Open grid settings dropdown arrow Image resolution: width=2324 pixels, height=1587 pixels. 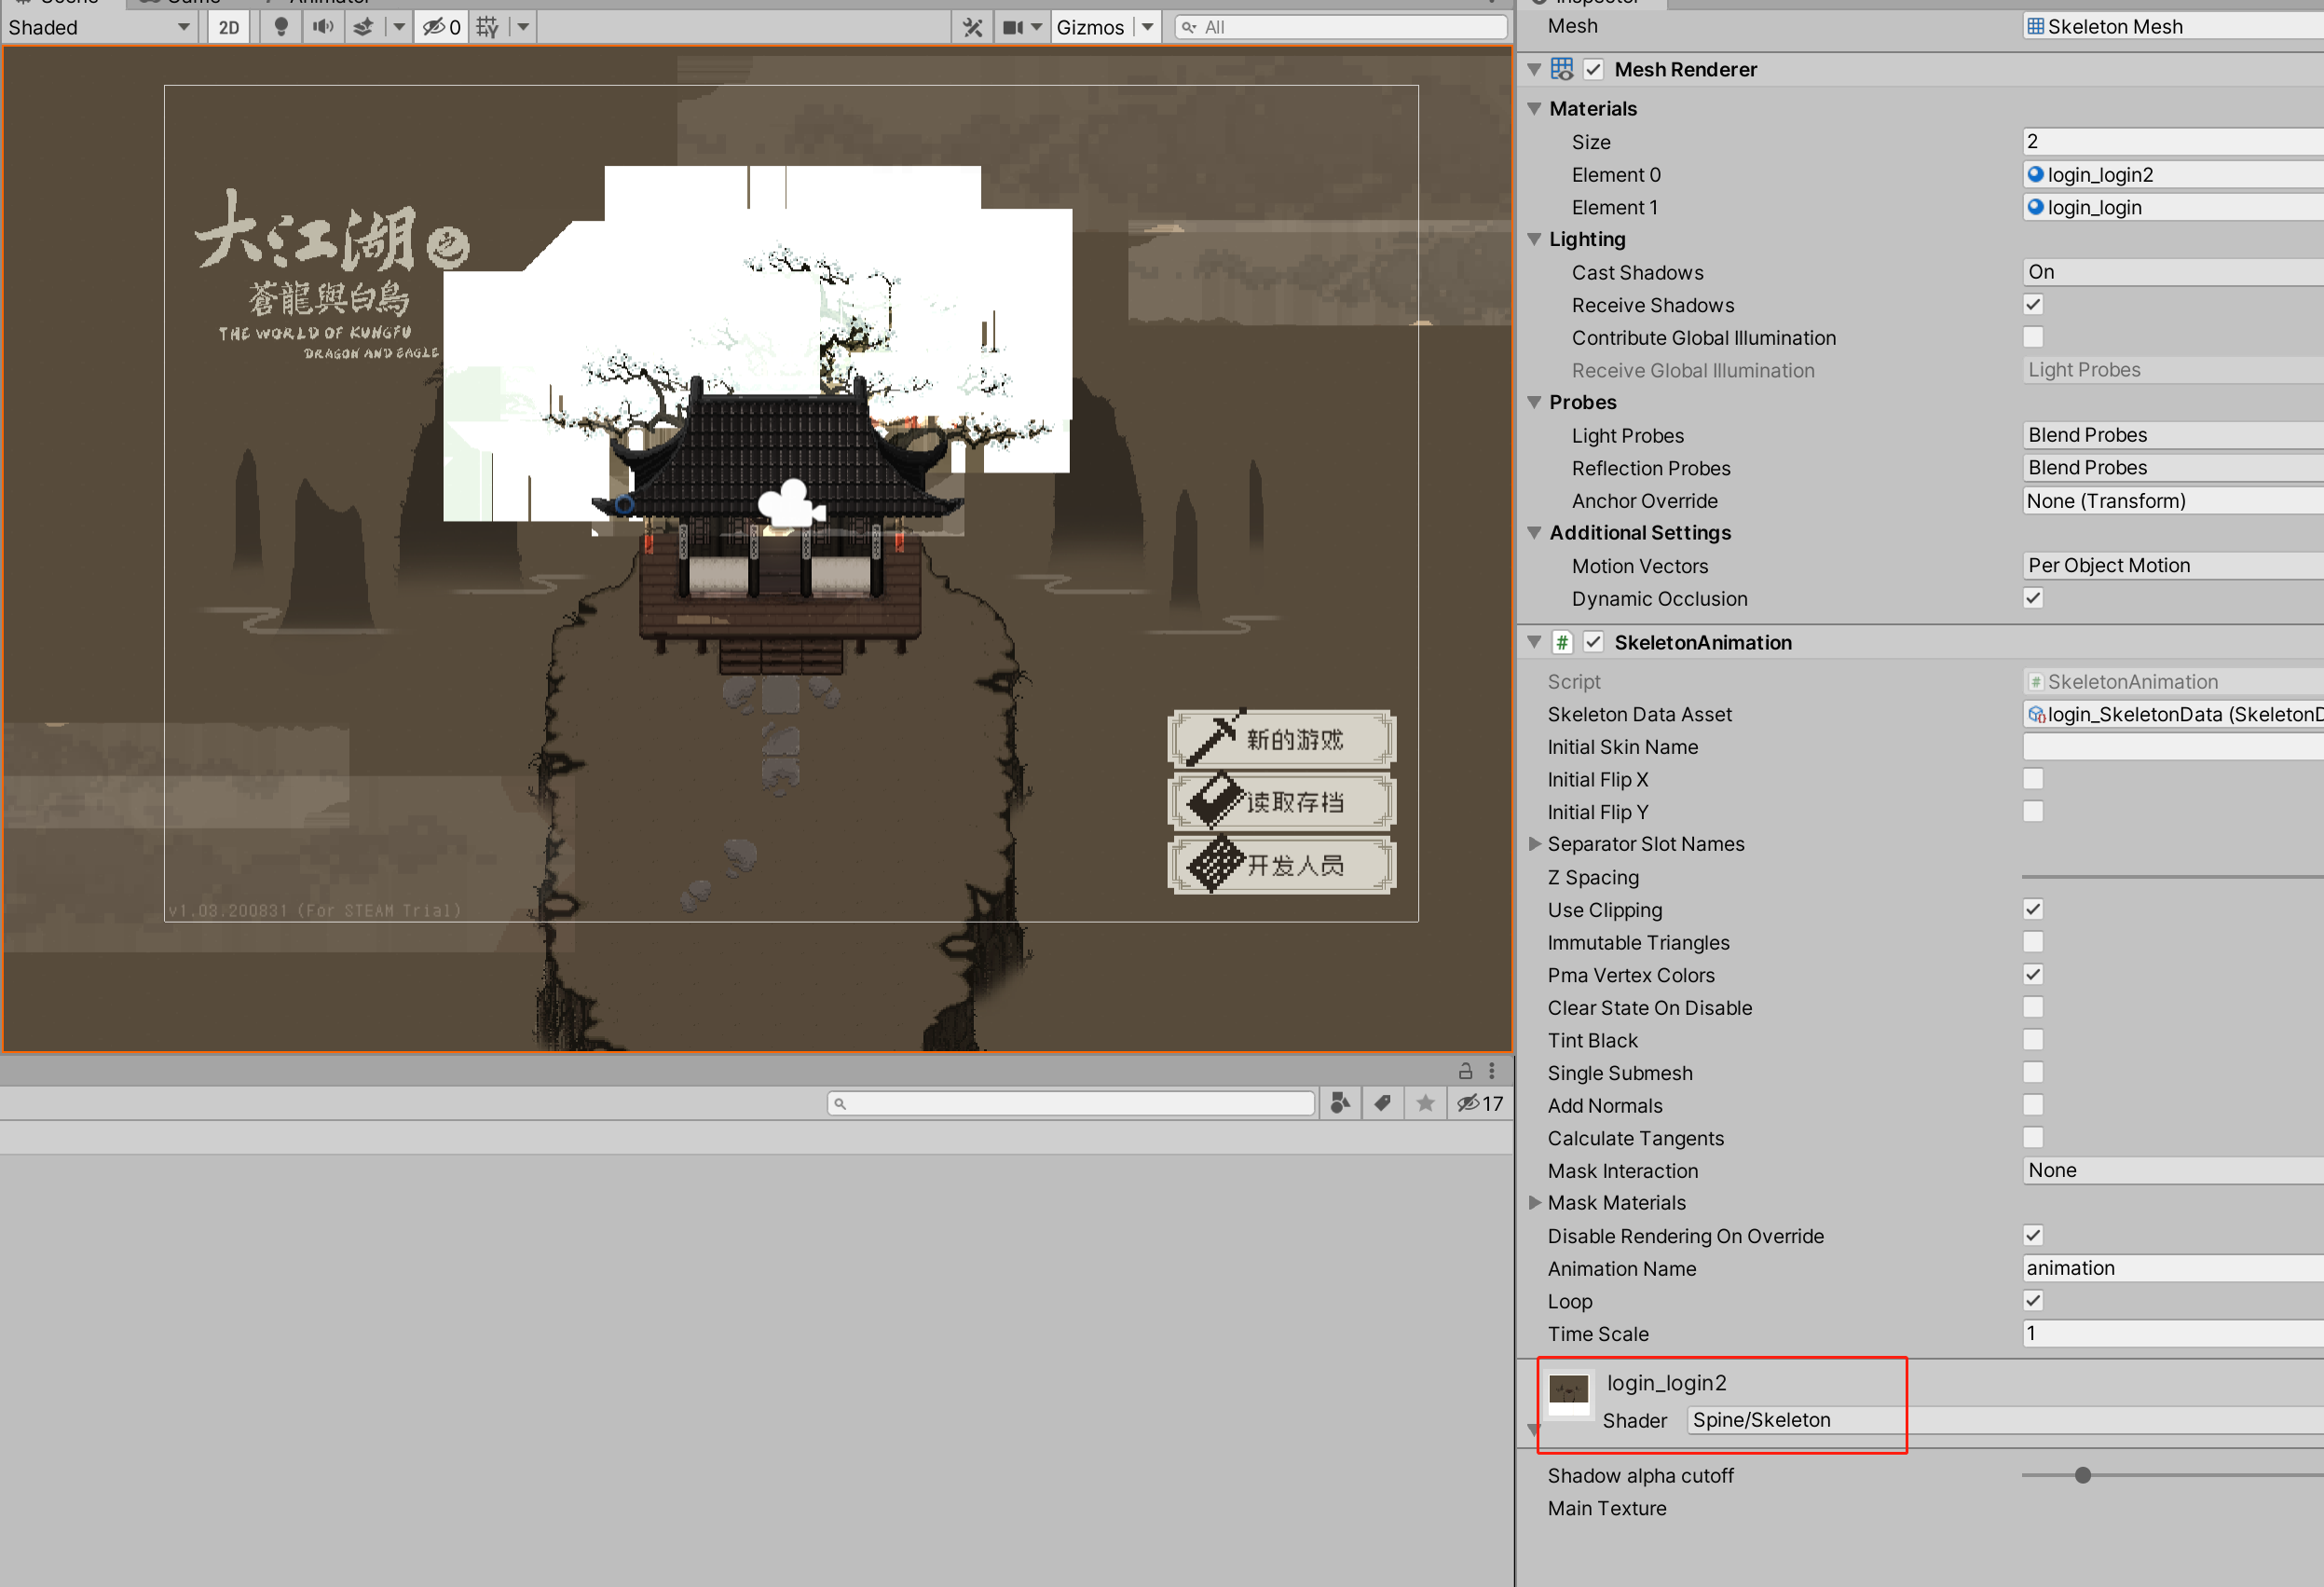pyautogui.click(x=523, y=27)
